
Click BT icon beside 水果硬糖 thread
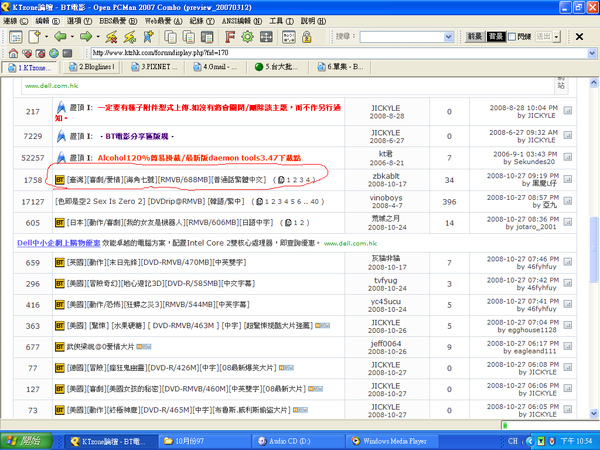pyautogui.click(x=59, y=325)
